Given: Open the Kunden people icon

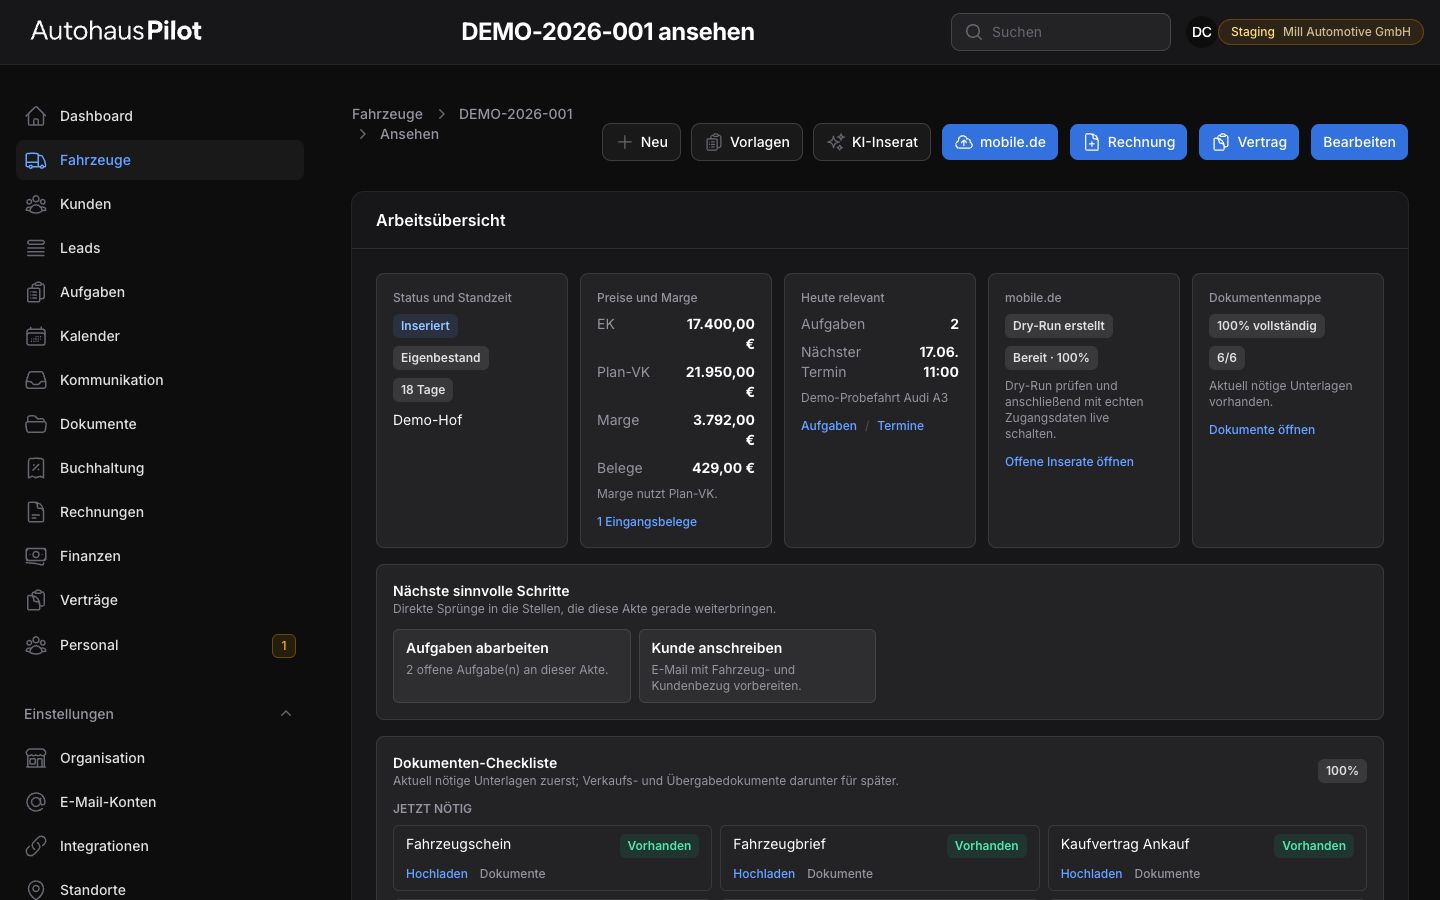Looking at the screenshot, I should (x=36, y=204).
